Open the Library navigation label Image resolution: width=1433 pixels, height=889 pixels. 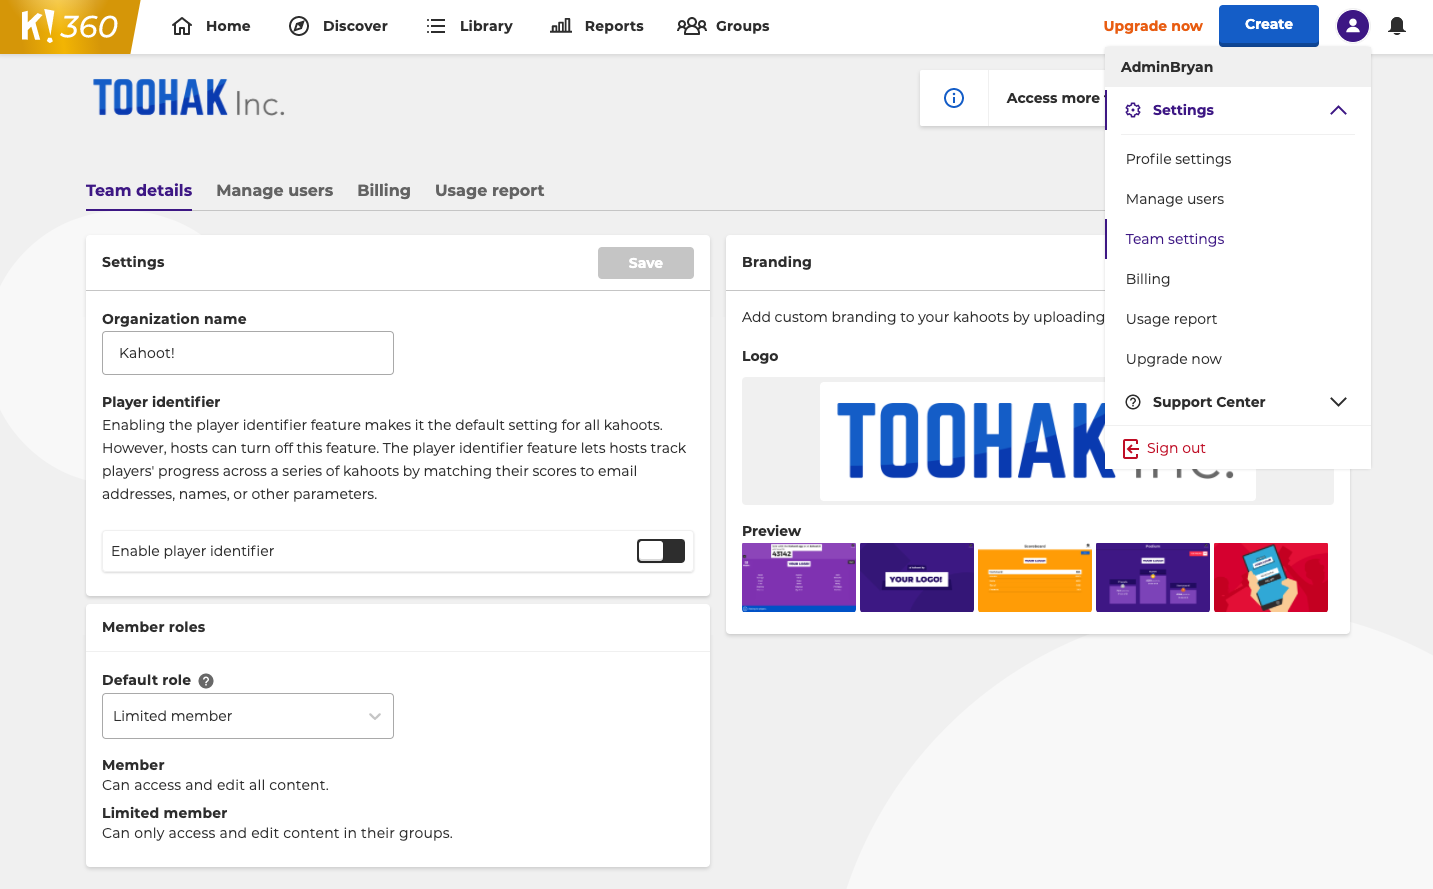pos(486,26)
